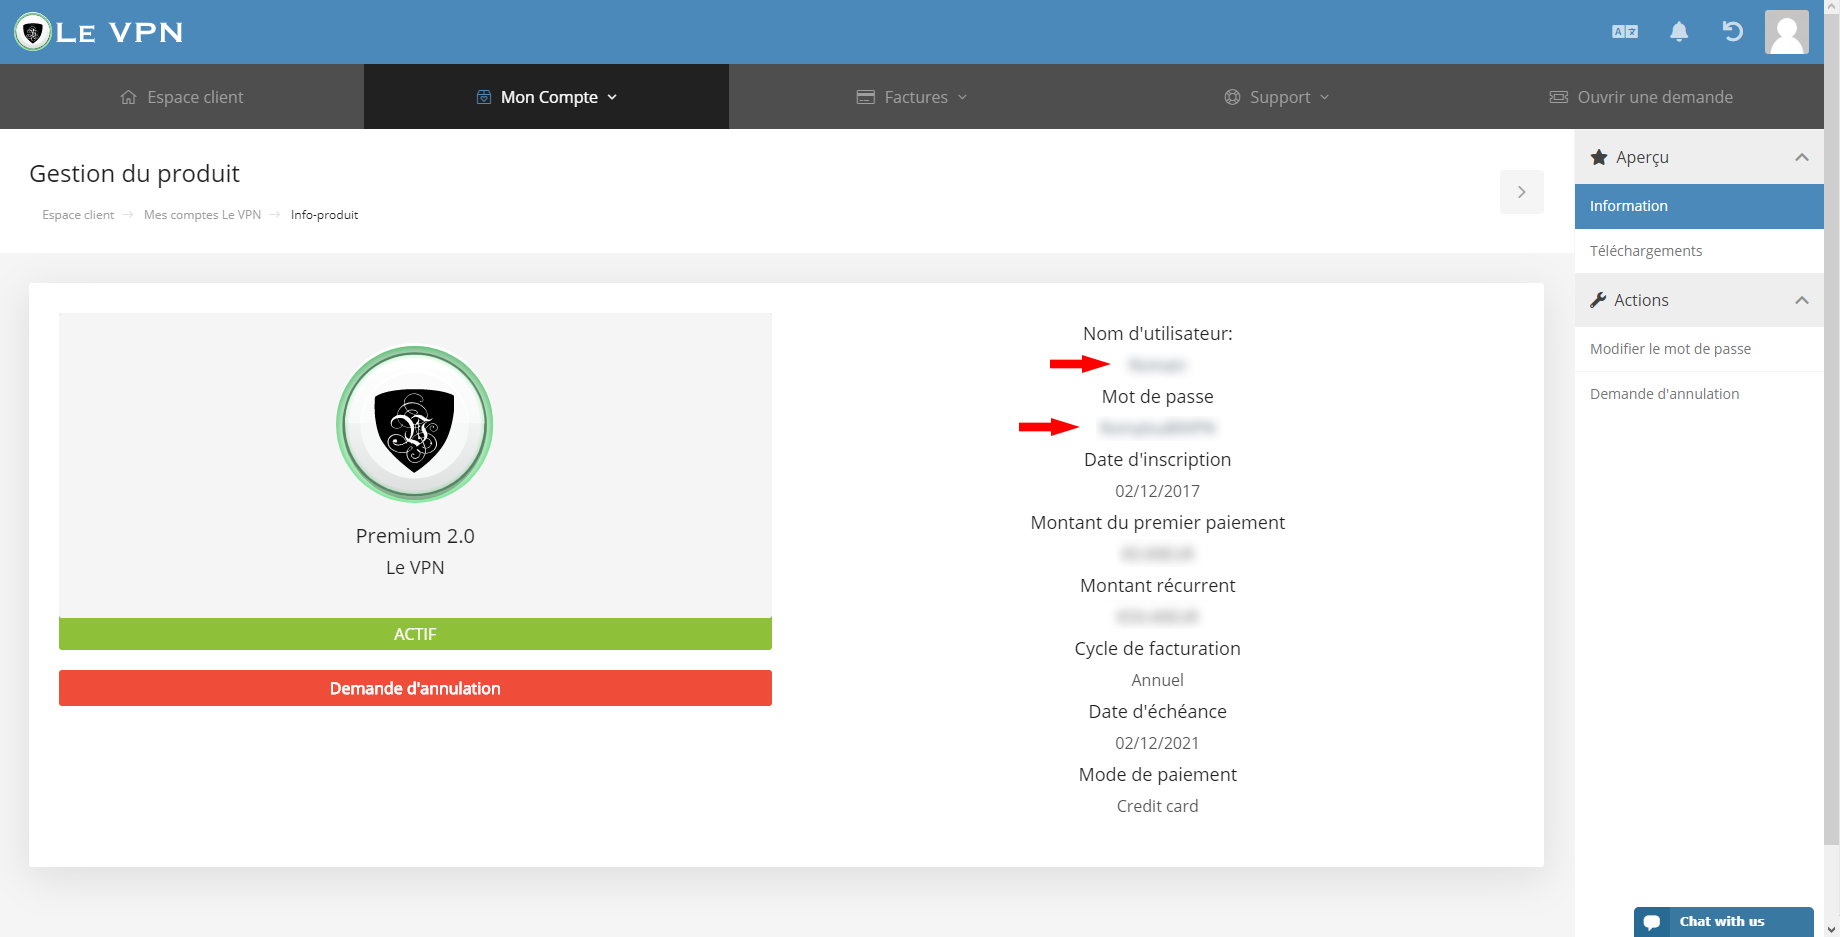The image size is (1840, 937).
Task: Click the ticket icon by Ouvrir une demande
Action: pos(1558,97)
